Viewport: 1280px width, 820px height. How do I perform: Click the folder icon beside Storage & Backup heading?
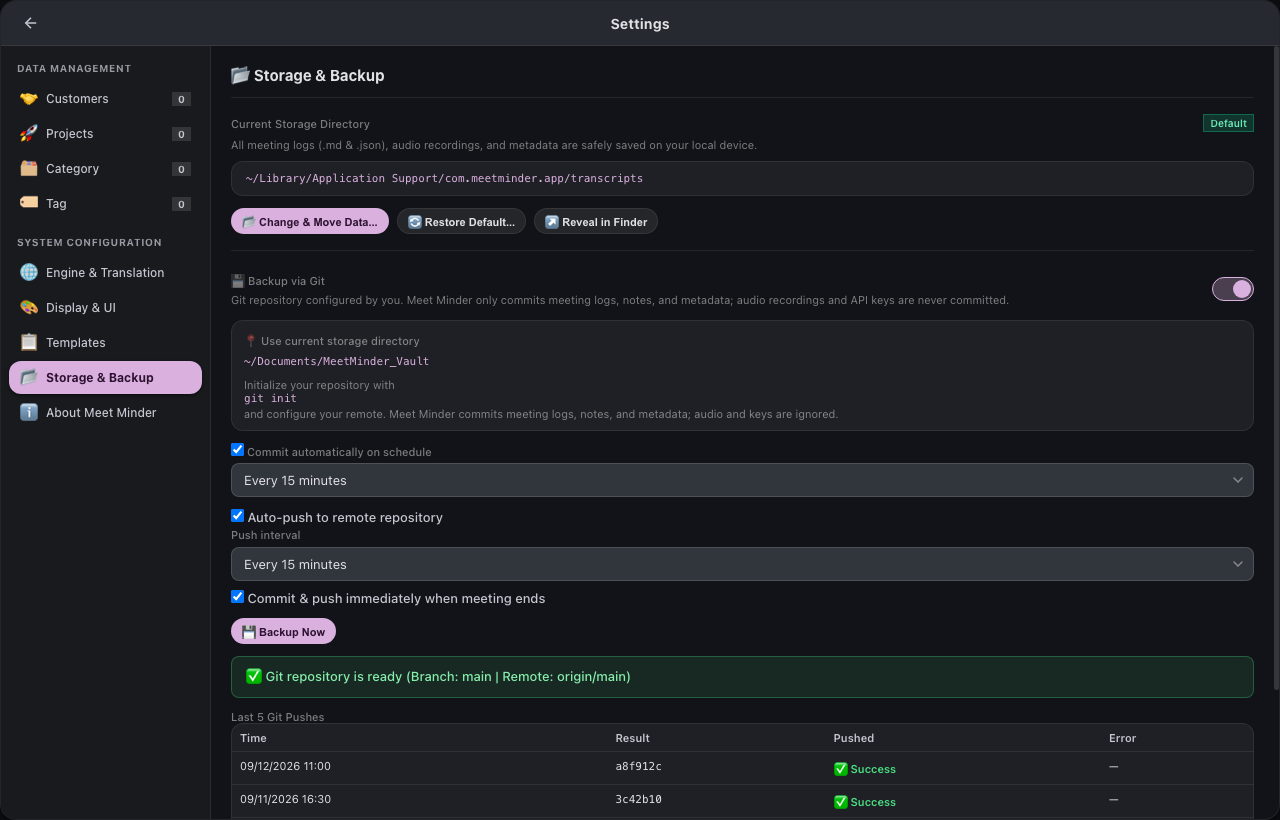tap(240, 75)
